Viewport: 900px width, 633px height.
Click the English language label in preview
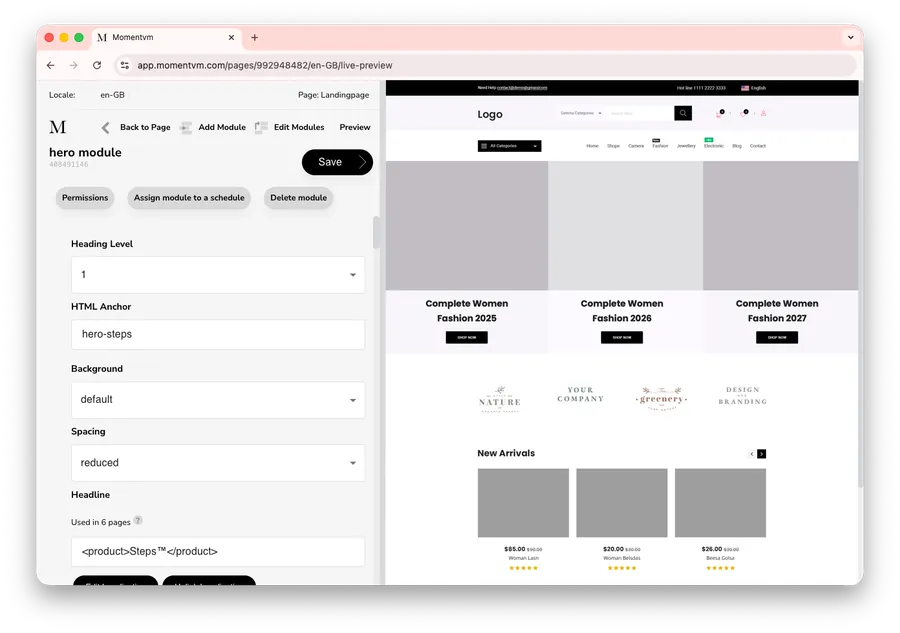click(758, 88)
